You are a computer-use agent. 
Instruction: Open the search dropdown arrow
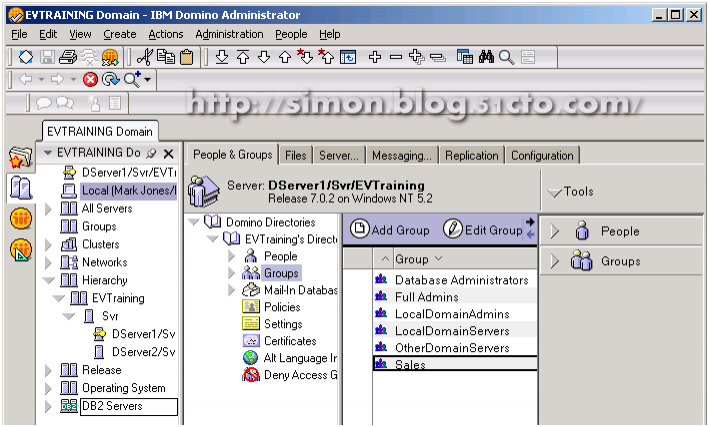coord(147,80)
